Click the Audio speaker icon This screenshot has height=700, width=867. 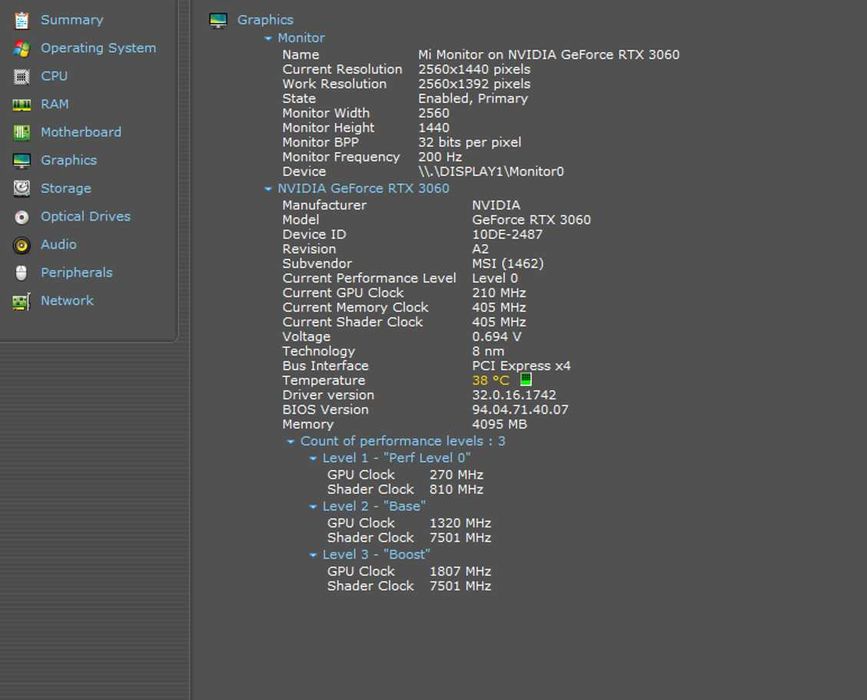pos(22,245)
